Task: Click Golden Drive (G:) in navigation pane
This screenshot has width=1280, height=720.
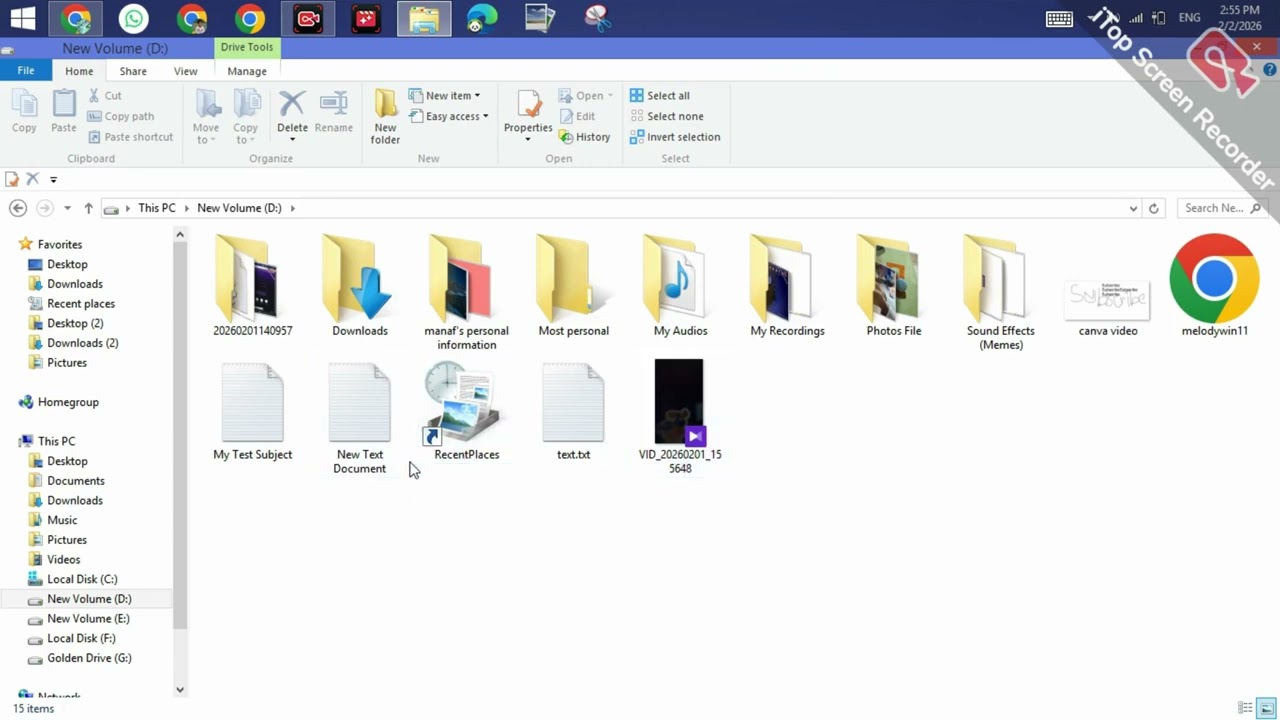Action: (88, 658)
